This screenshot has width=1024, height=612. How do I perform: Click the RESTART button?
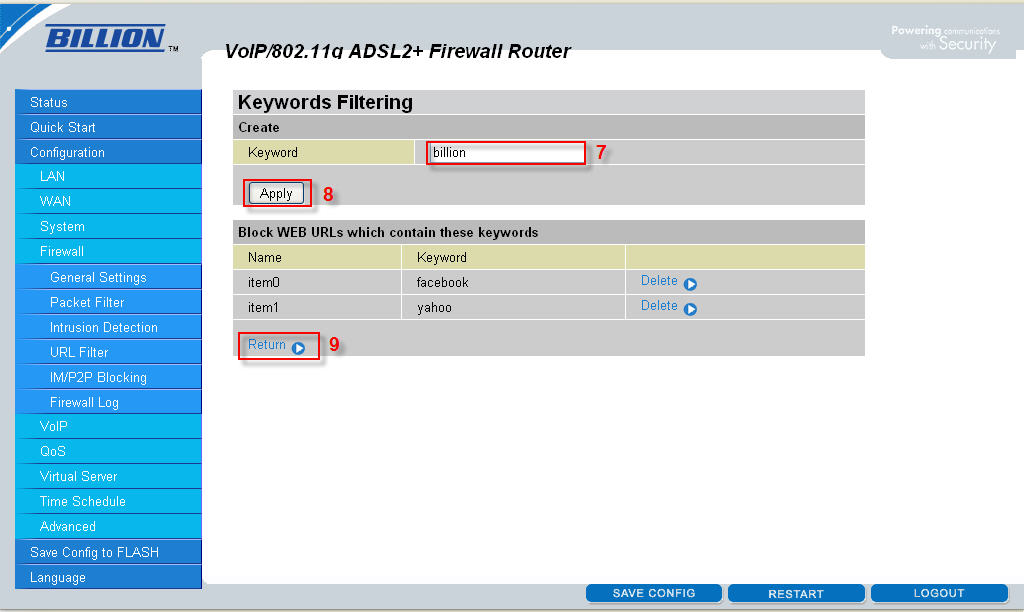[796, 593]
